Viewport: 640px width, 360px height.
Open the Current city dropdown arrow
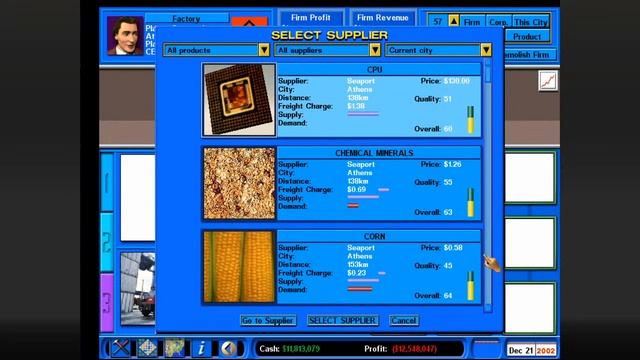(x=486, y=50)
